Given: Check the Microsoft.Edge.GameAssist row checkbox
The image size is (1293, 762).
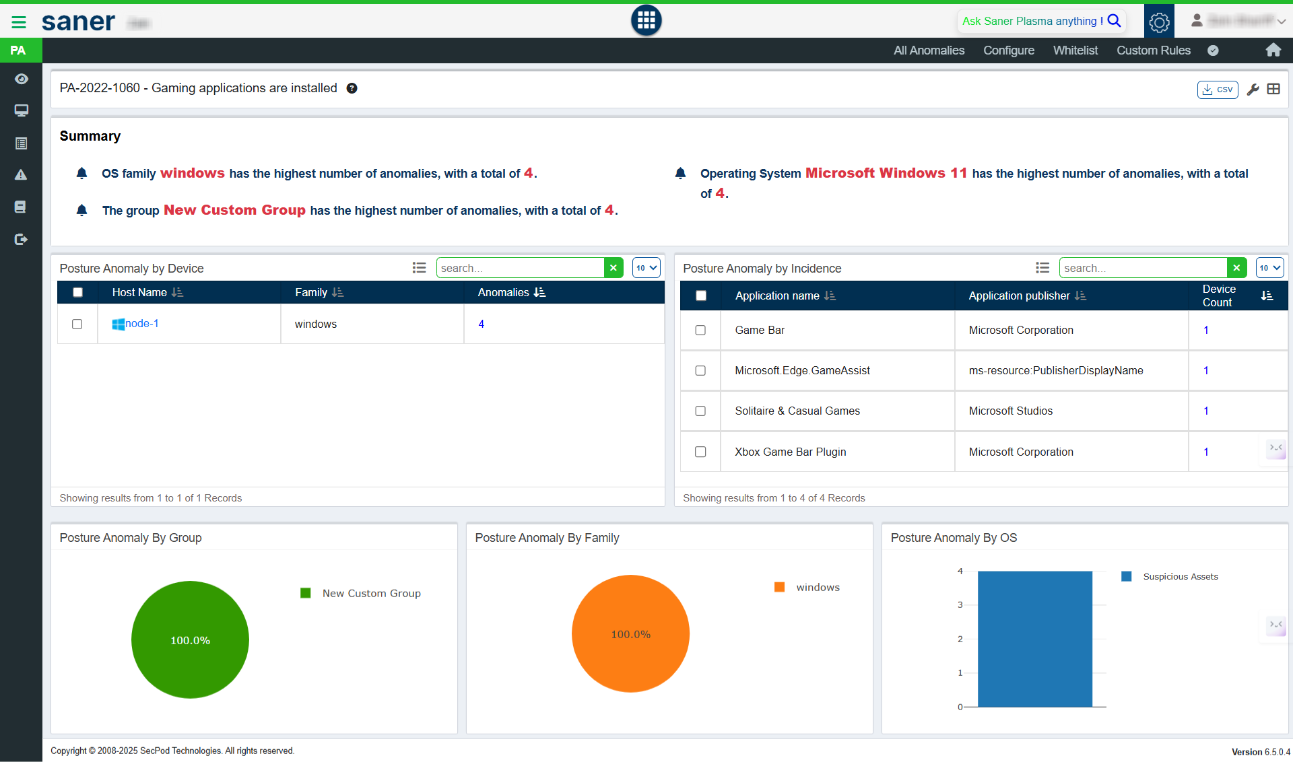Looking at the screenshot, I should click(700, 370).
